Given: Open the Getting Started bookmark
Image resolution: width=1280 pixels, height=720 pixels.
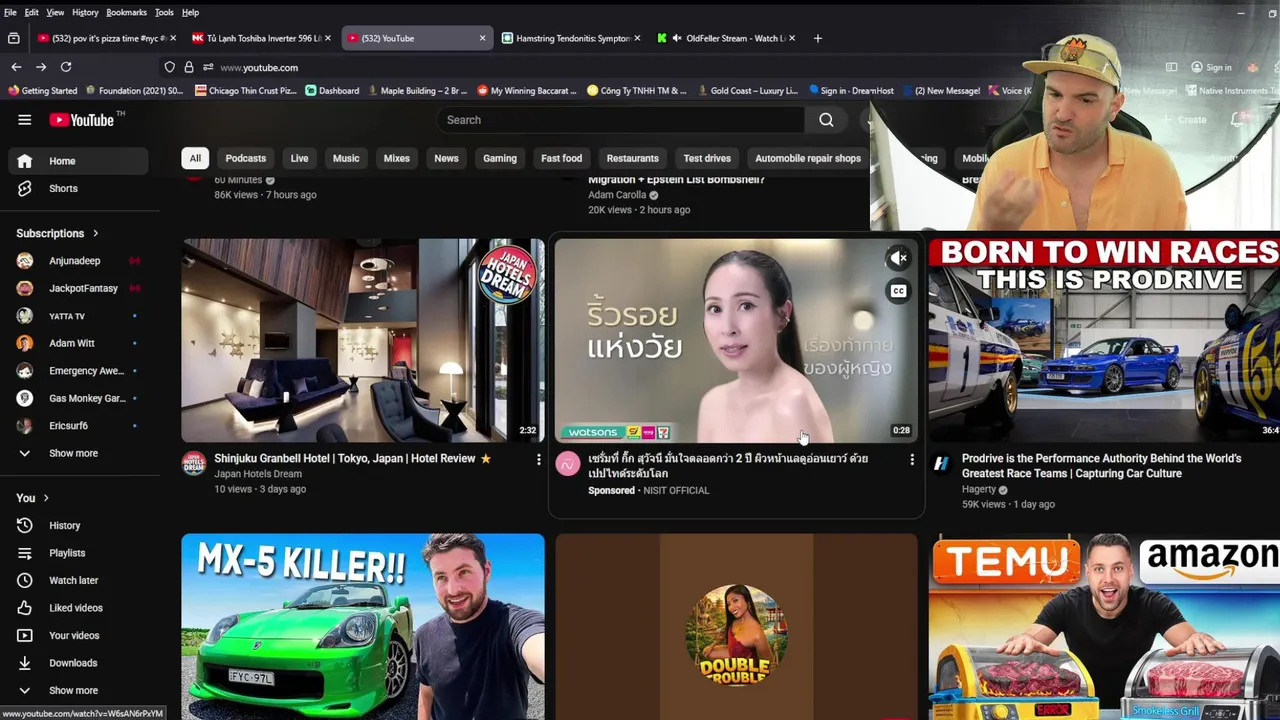Looking at the screenshot, I should pos(43,90).
